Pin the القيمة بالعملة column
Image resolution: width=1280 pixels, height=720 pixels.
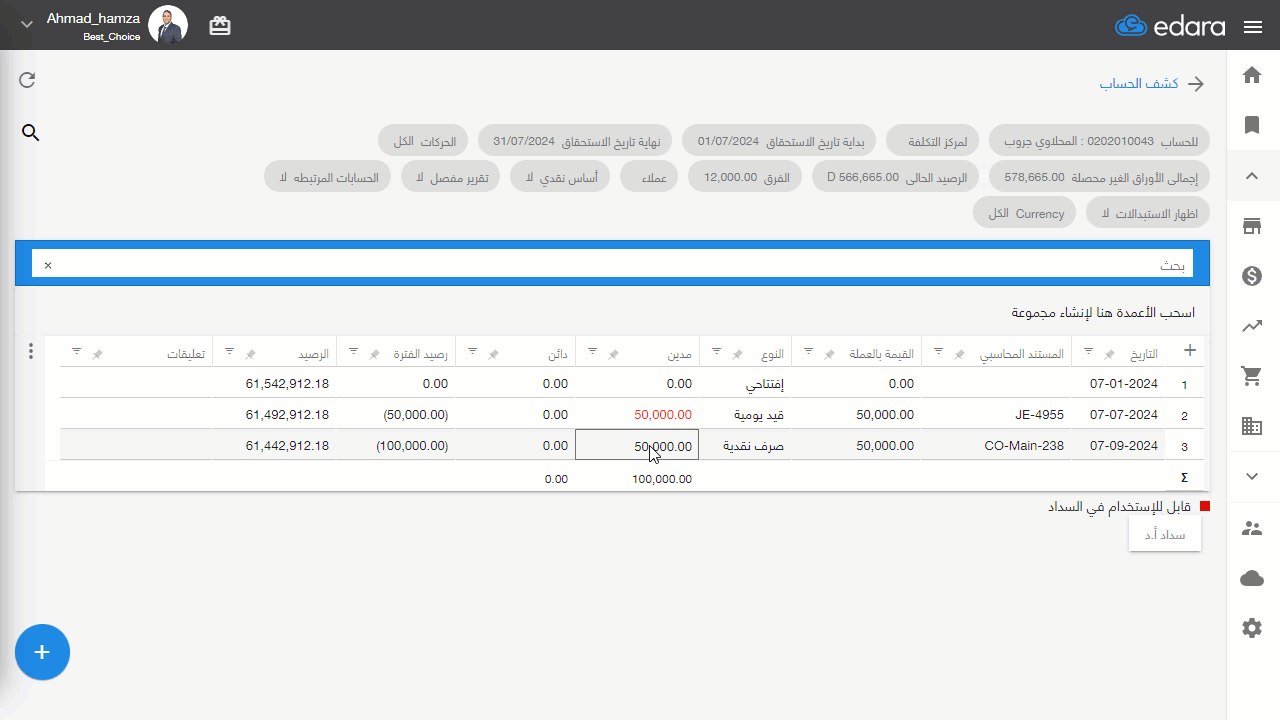pyautogui.click(x=828, y=355)
